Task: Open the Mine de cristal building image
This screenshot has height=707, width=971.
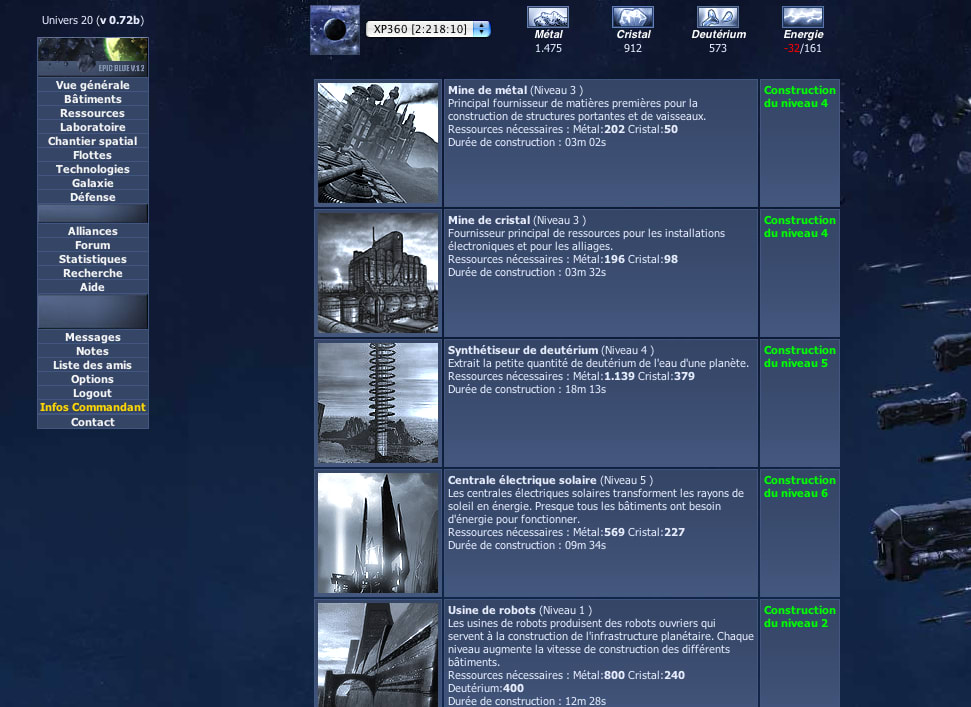Action: click(378, 273)
